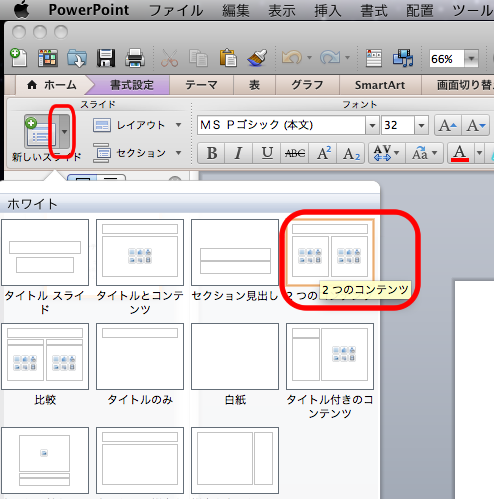Choose the タイトルとコンテンツ layout thumbnail
Image resolution: width=494 pixels, height=499 pixels.
(140, 252)
